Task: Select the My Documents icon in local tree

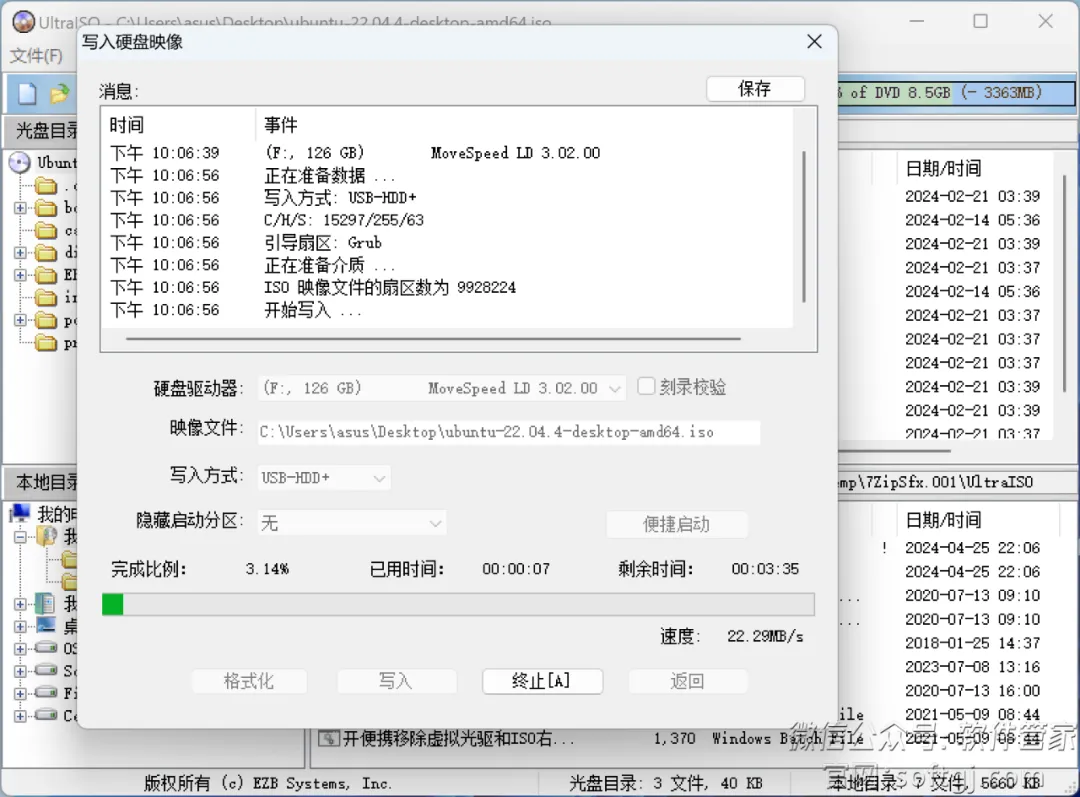Action: tap(45, 603)
